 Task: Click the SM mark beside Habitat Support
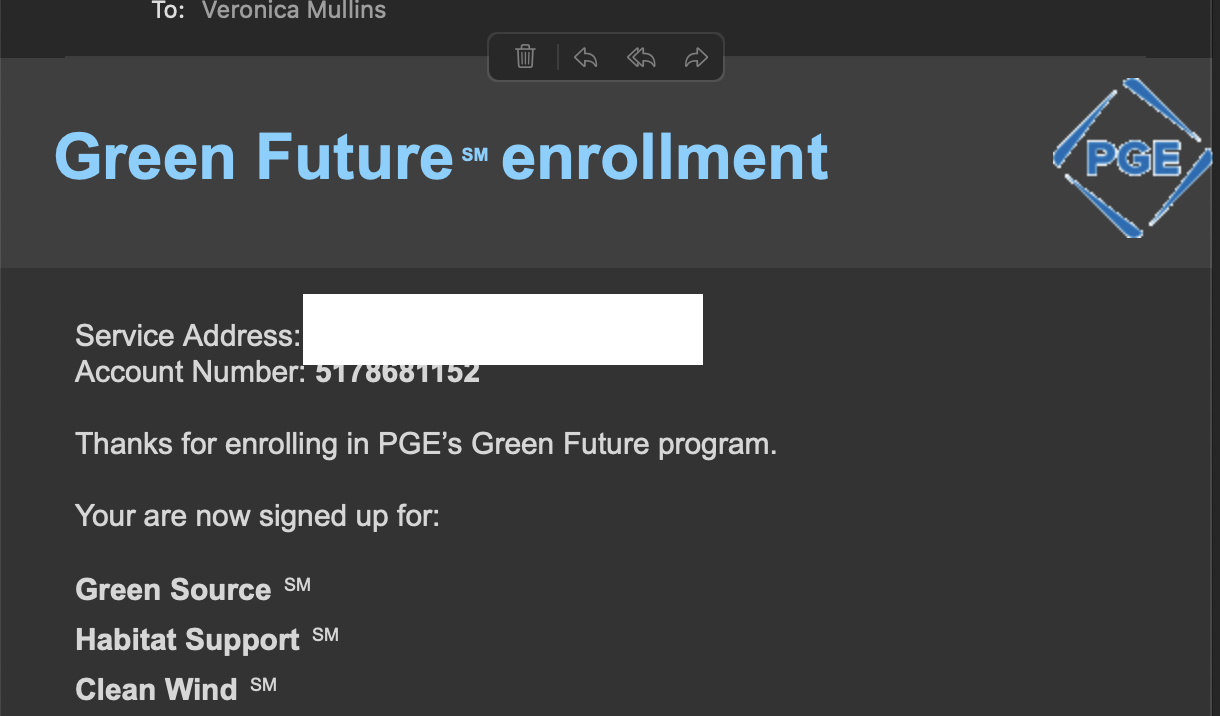[x=325, y=634]
